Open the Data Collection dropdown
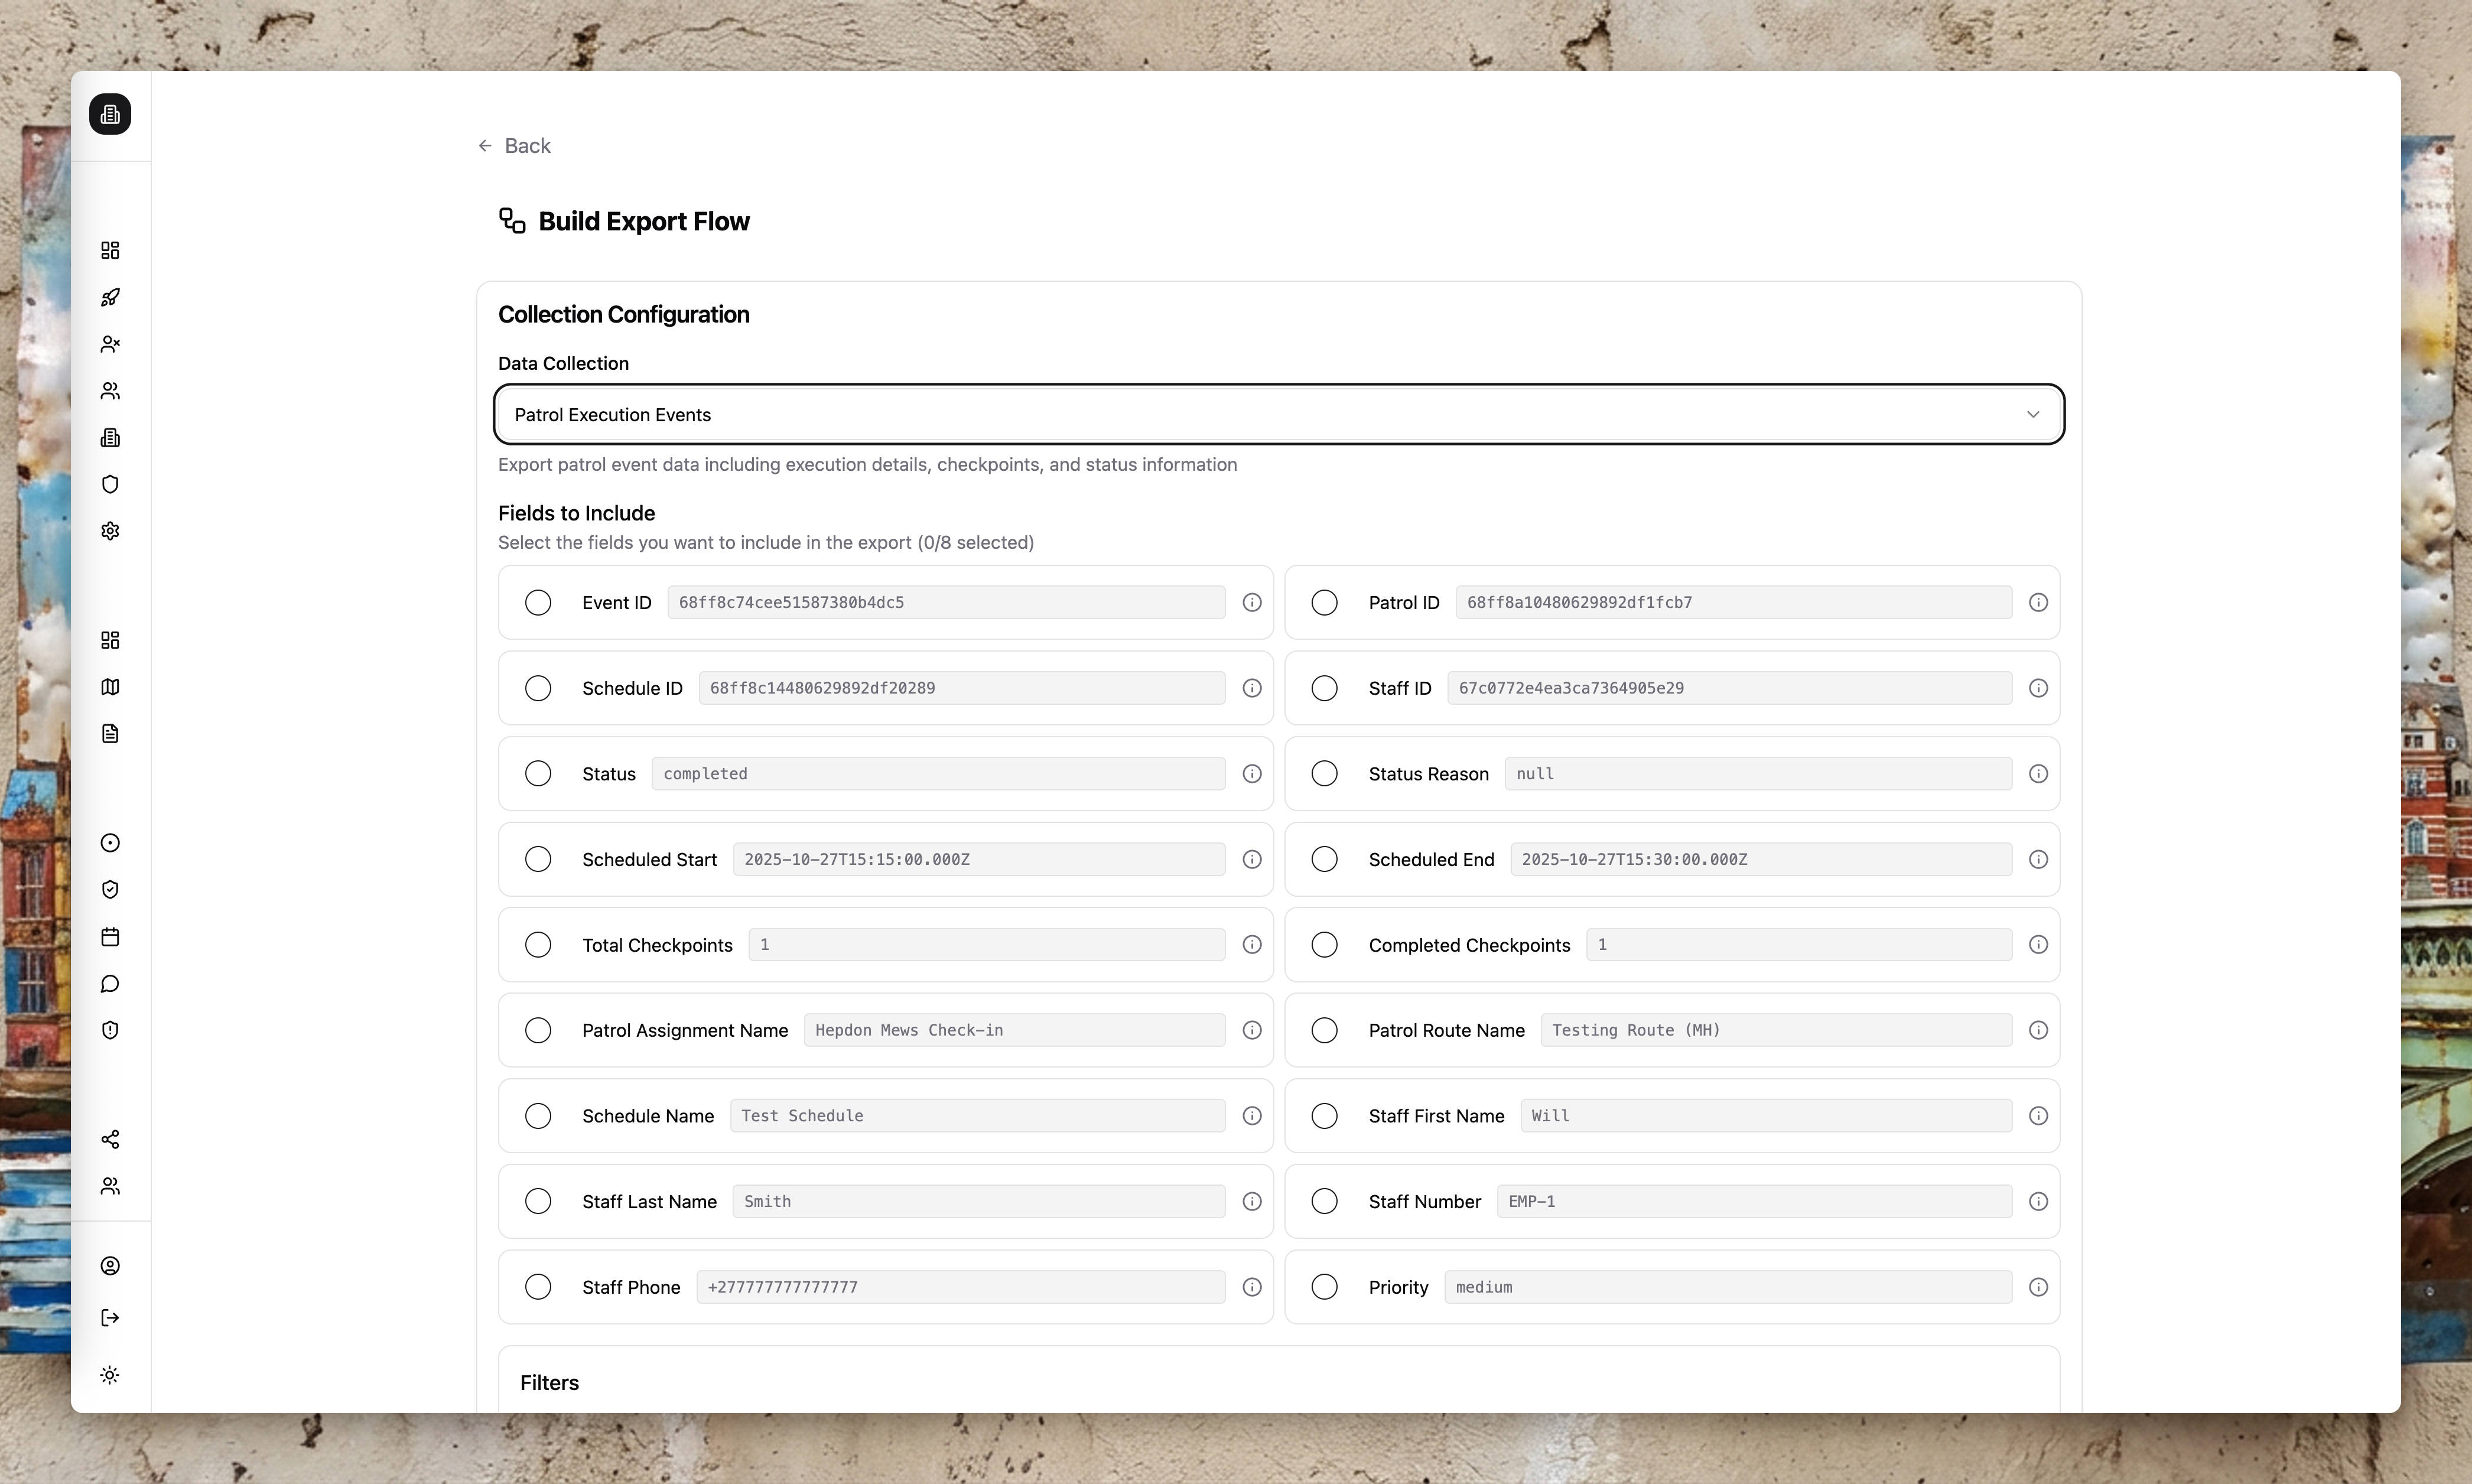The width and height of the screenshot is (2472, 1484). click(x=1278, y=414)
